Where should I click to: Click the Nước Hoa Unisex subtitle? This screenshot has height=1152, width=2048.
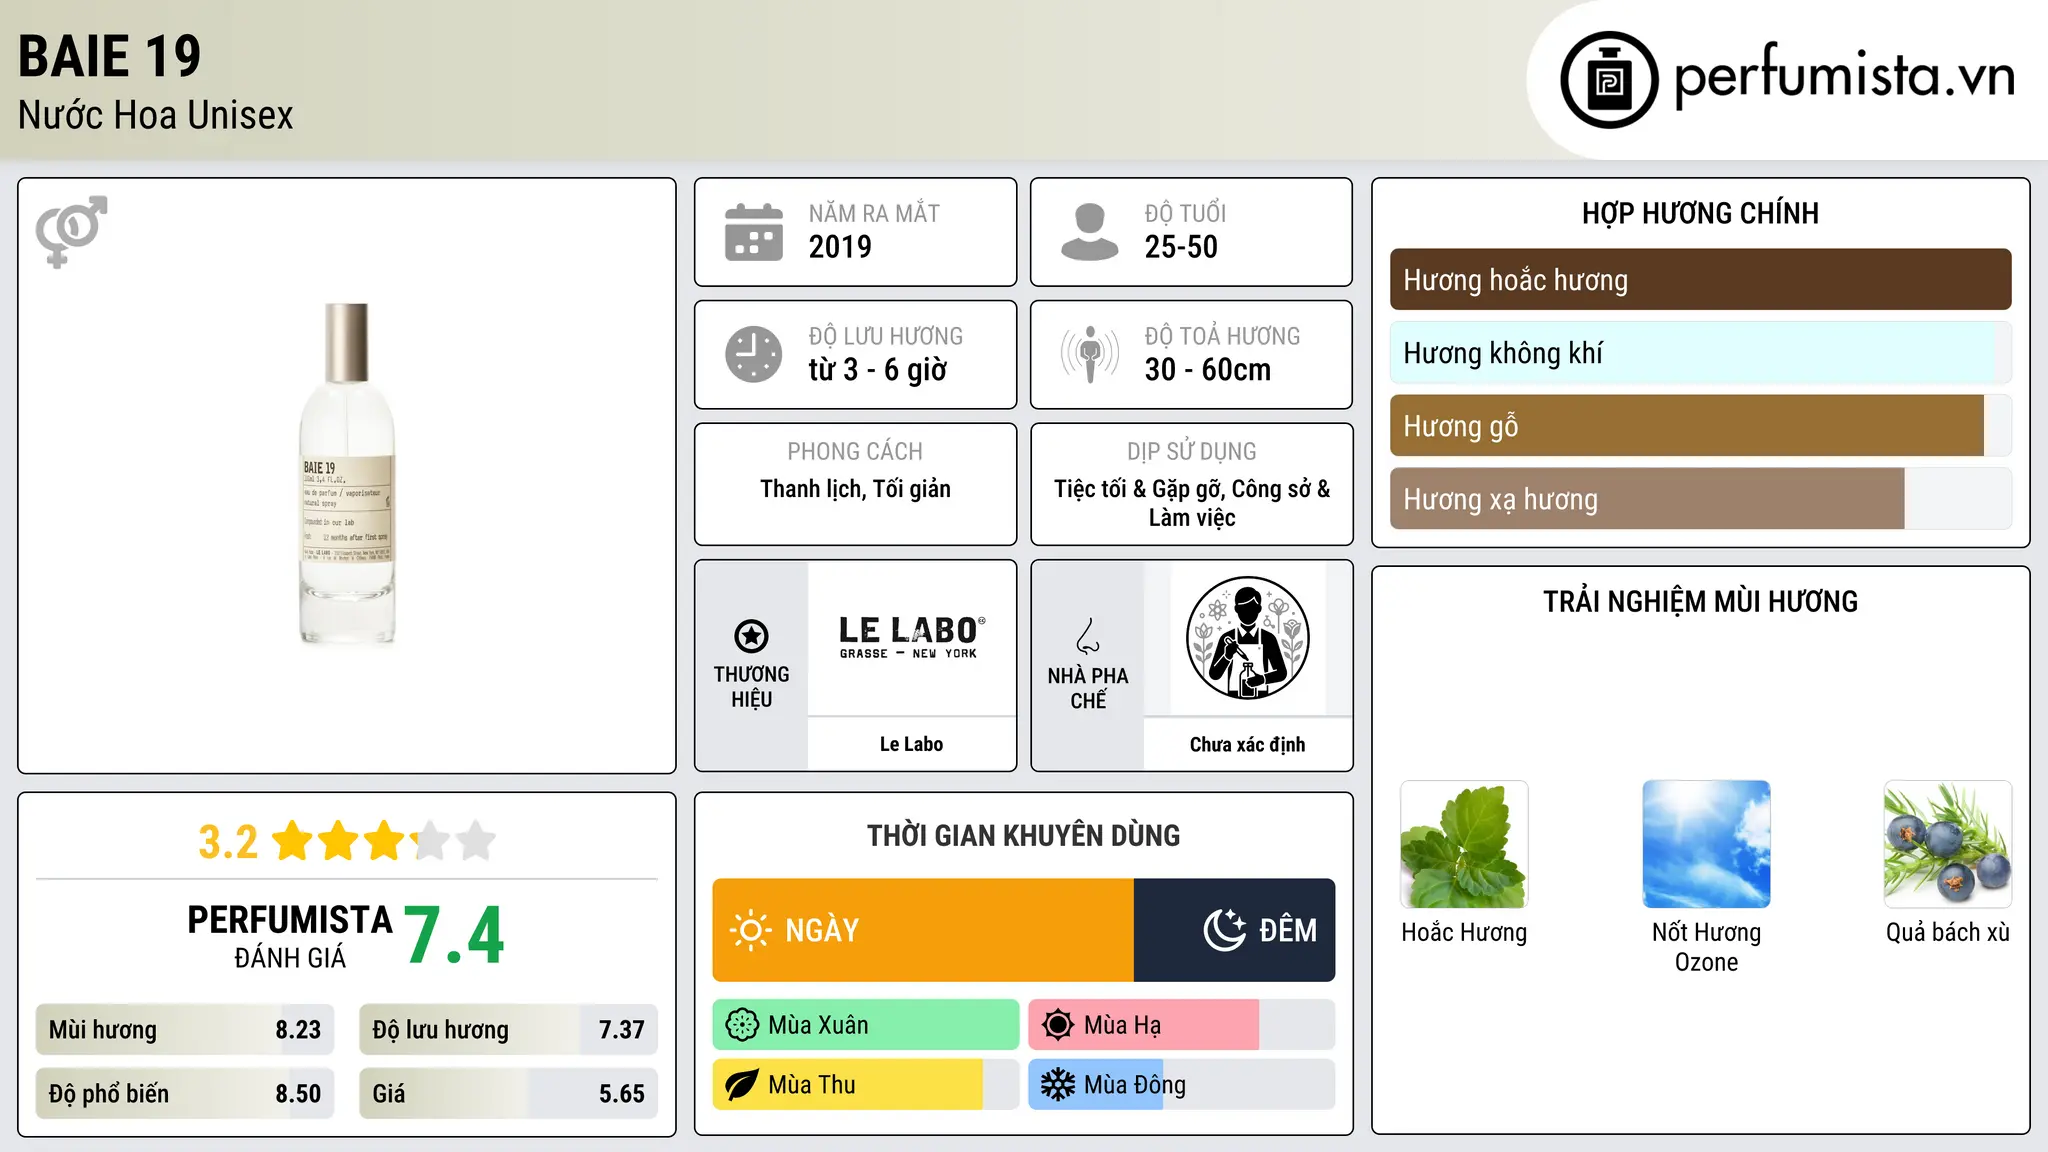156,116
